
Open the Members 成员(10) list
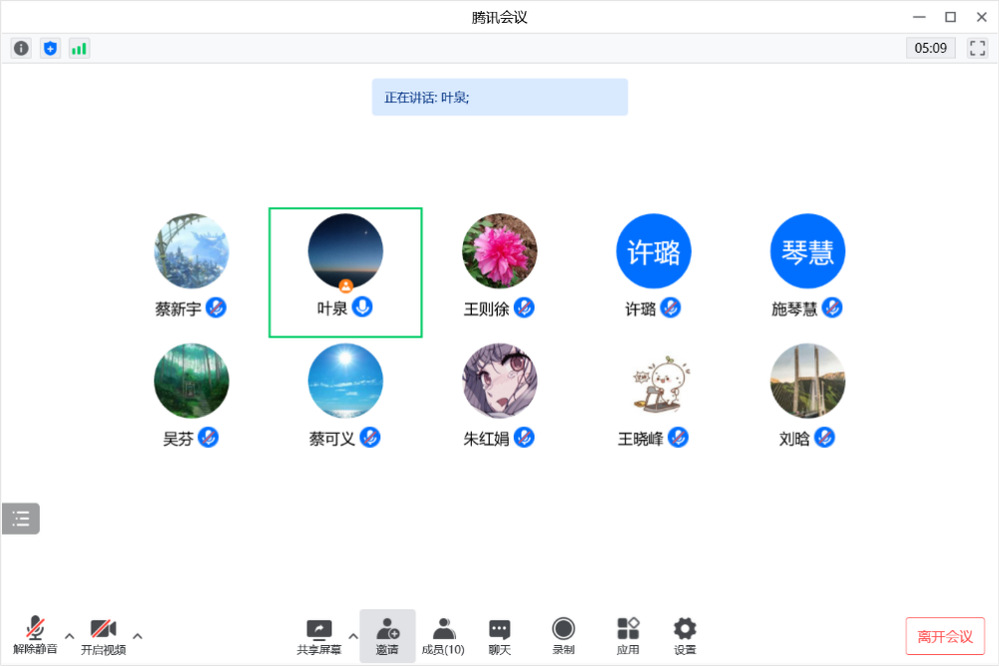(x=443, y=636)
